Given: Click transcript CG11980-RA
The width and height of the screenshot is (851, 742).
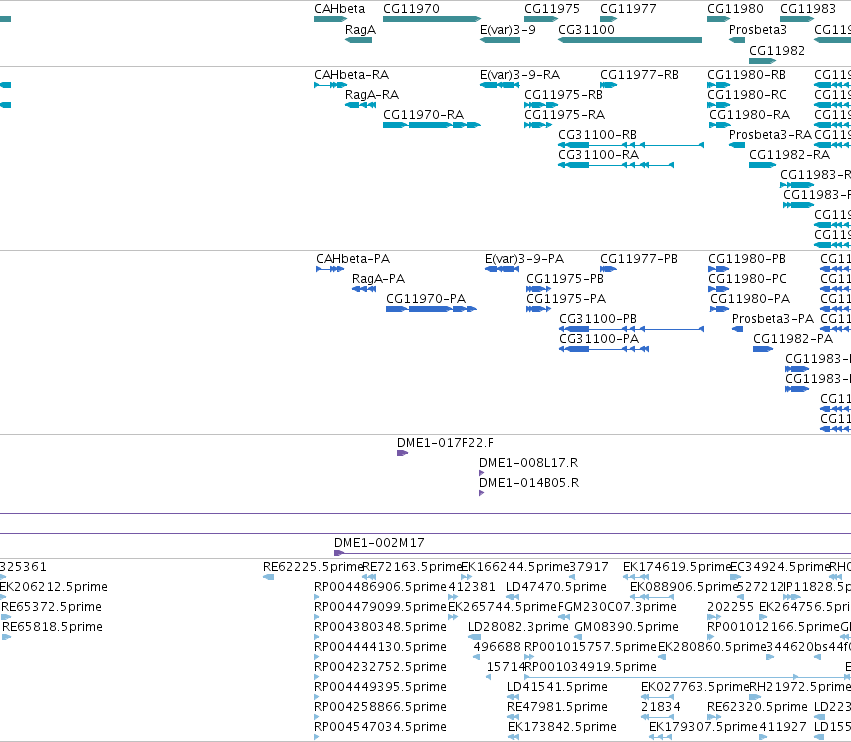Looking at the screenshot, I should click(720, 125).
